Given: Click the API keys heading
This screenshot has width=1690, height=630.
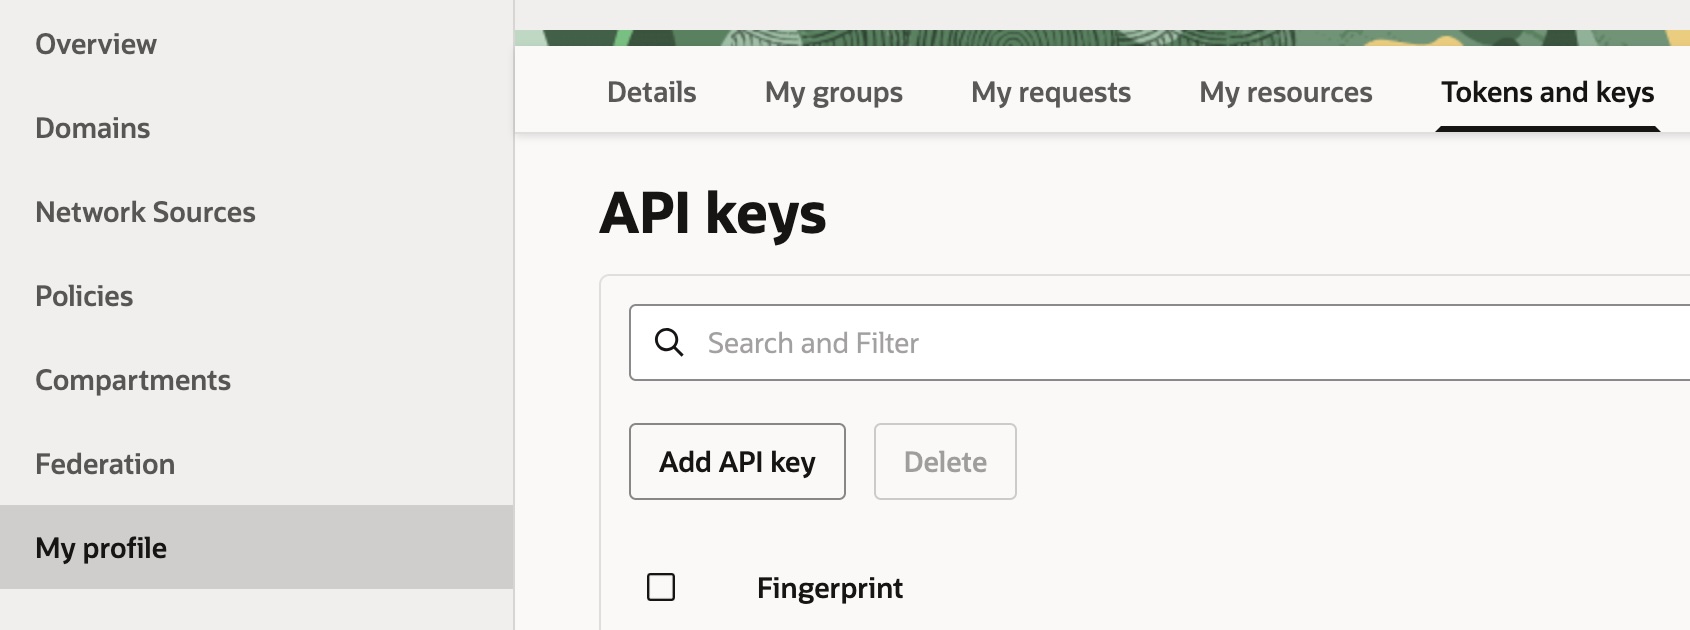Looking at the screenshot, I should tap(712, 213).
